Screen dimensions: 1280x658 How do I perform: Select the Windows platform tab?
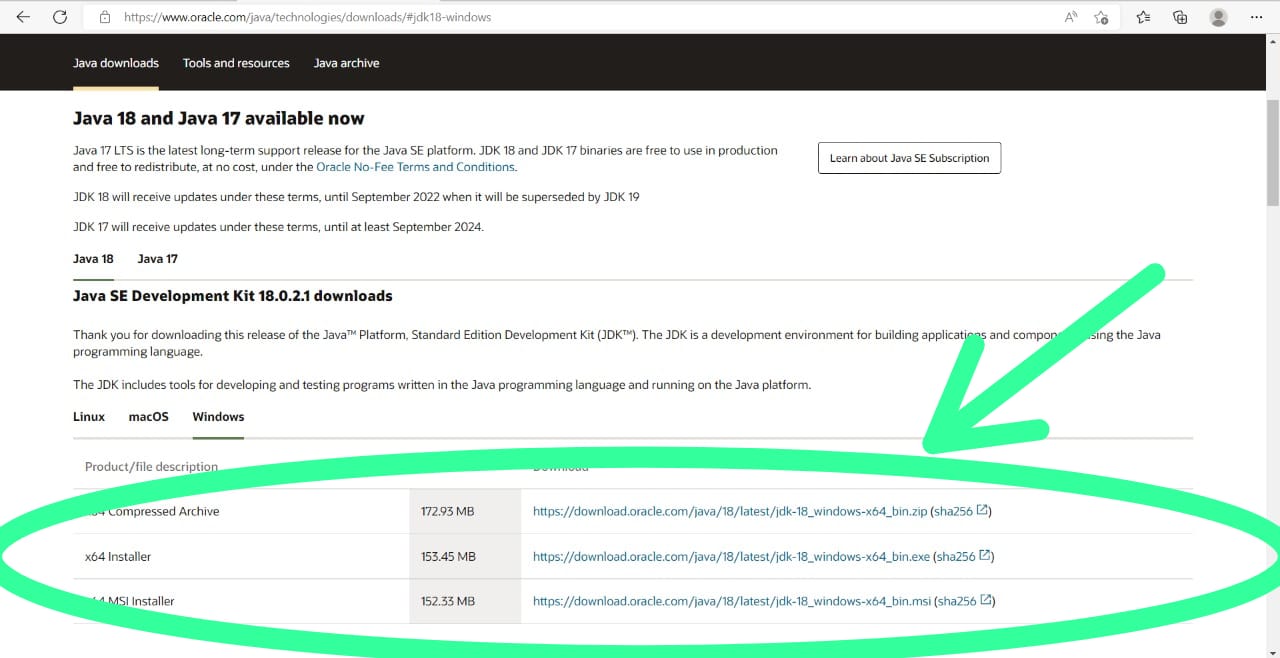click(218, 417)
